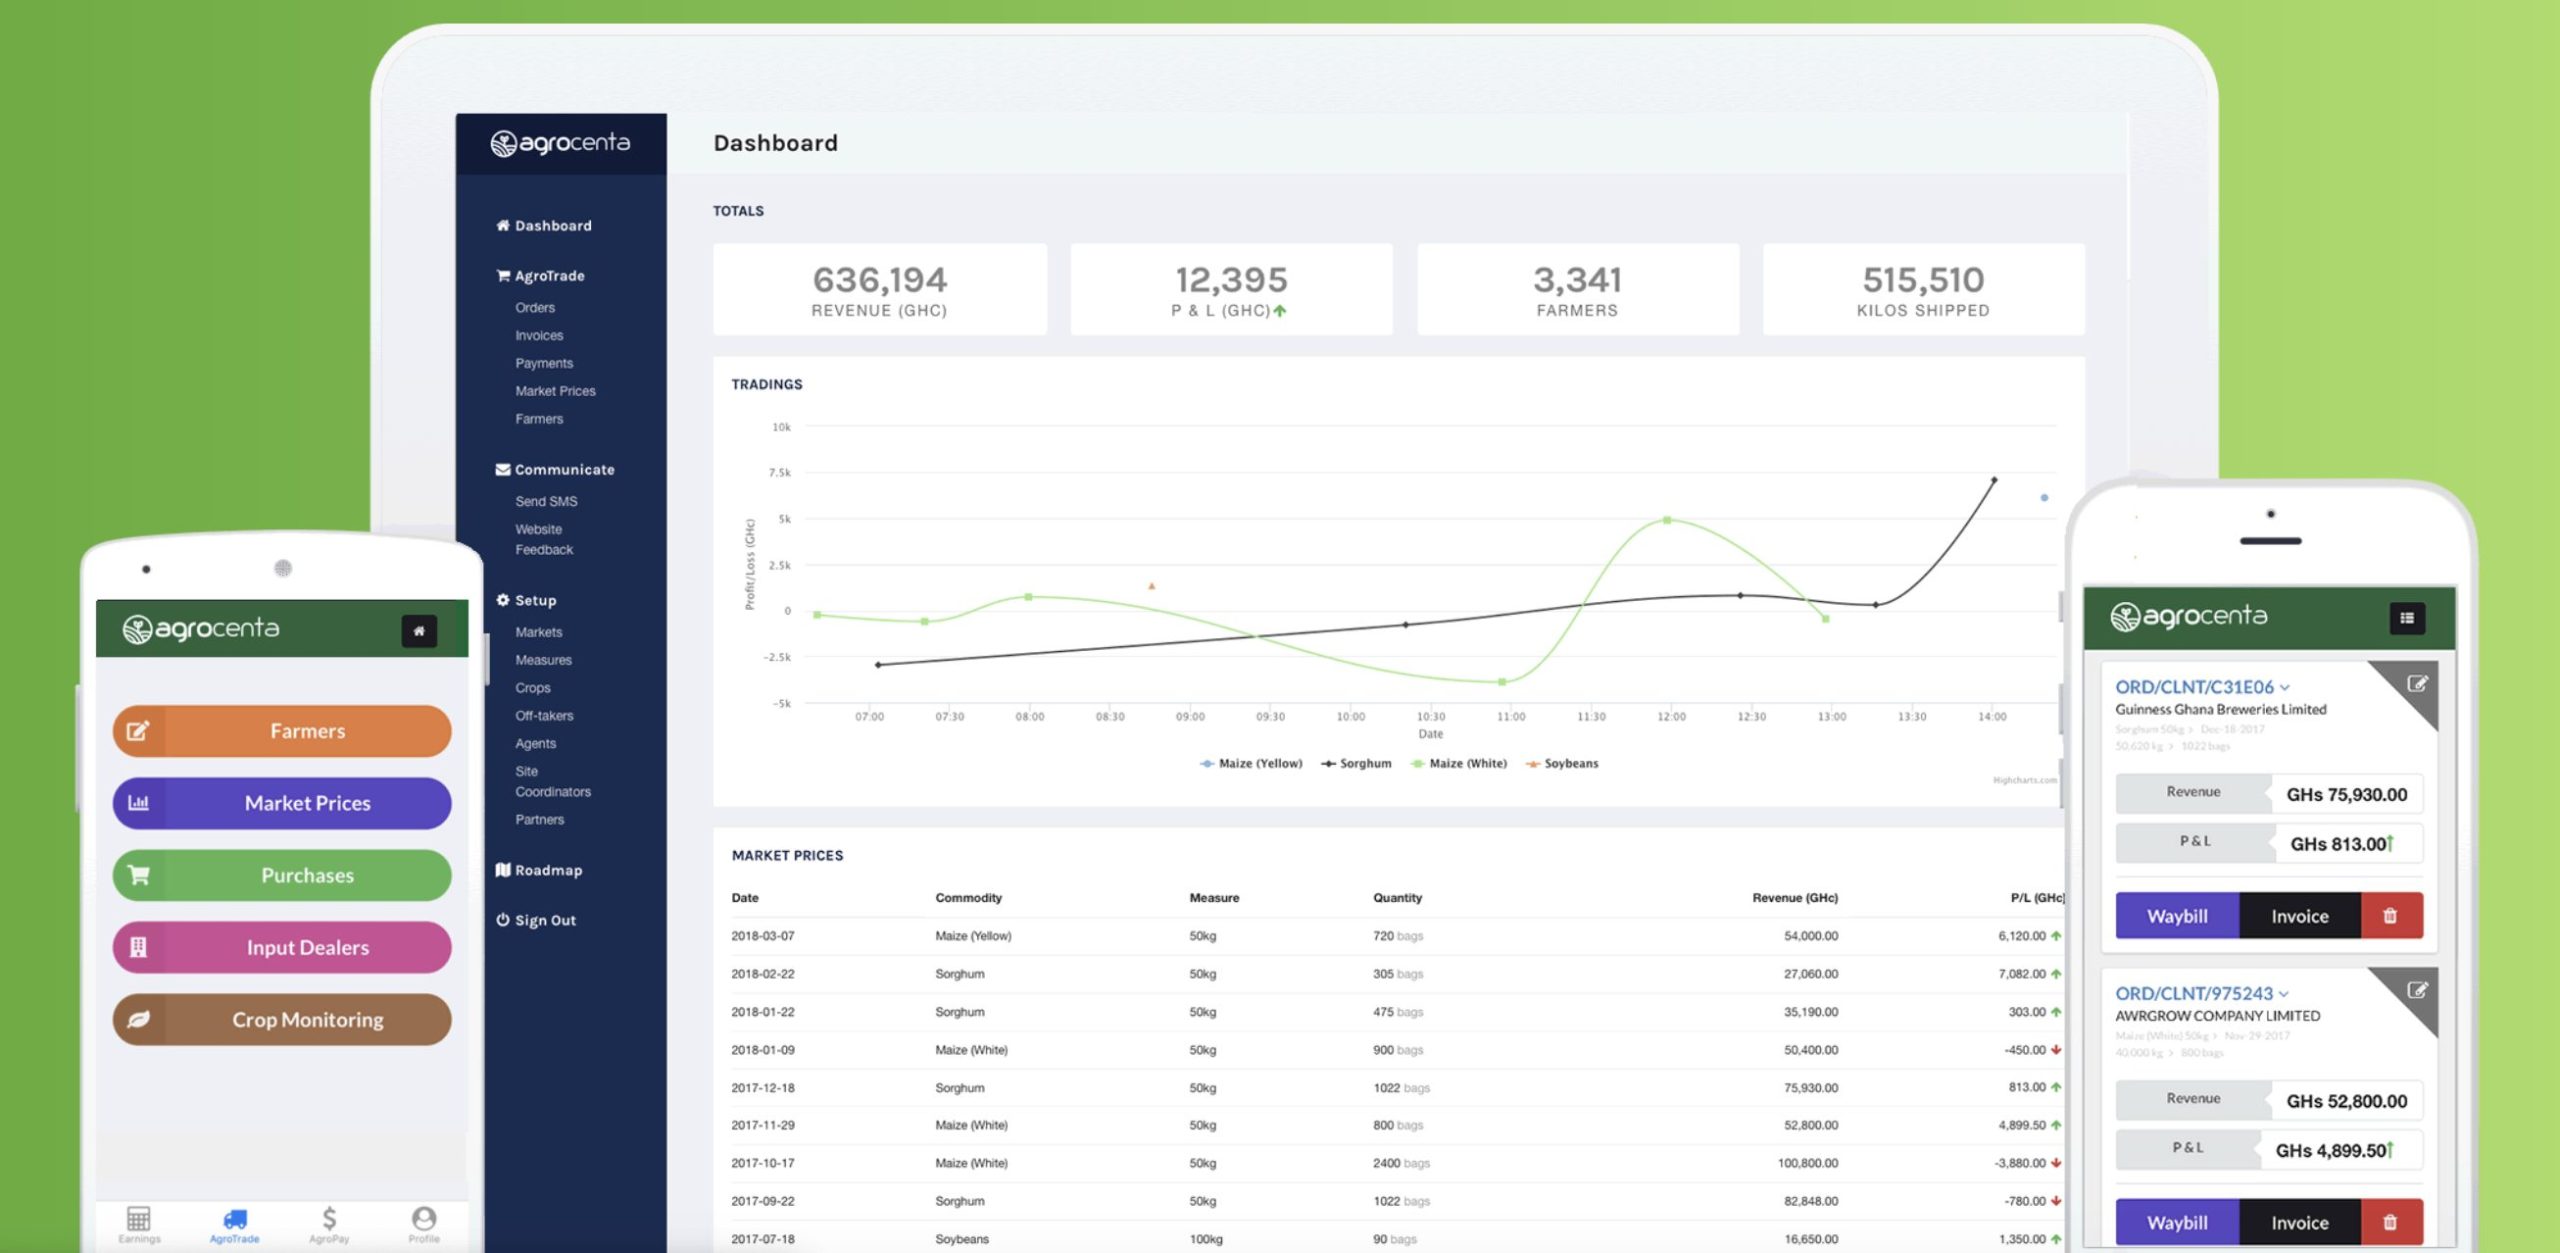Open Invoice for AWRGROW order
The width and height of the screenshot is (2560, 1253).
click(2300, 1222)
